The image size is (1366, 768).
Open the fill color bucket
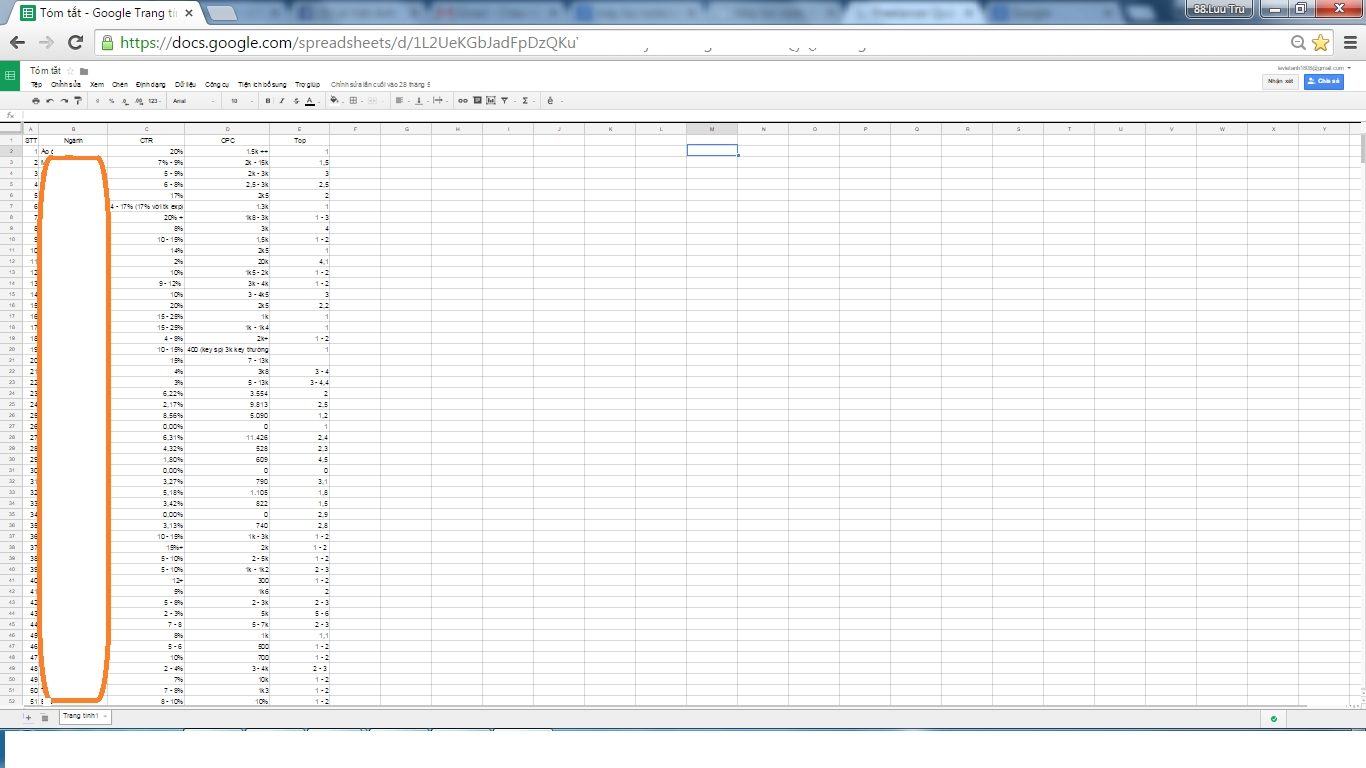[x=335, y=101]
